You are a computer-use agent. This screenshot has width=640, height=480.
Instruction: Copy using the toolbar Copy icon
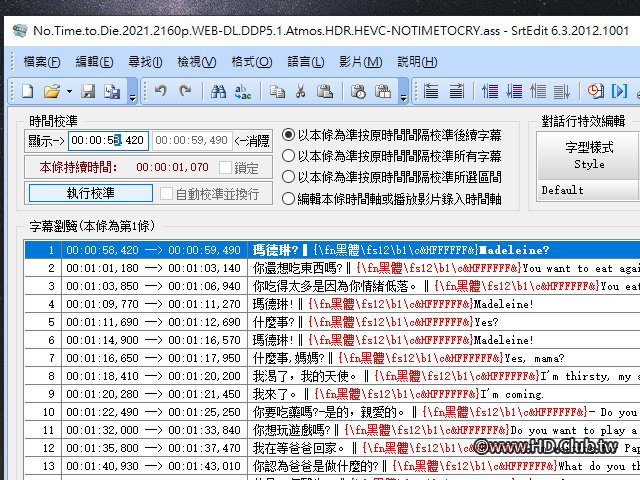pos(277,91)
